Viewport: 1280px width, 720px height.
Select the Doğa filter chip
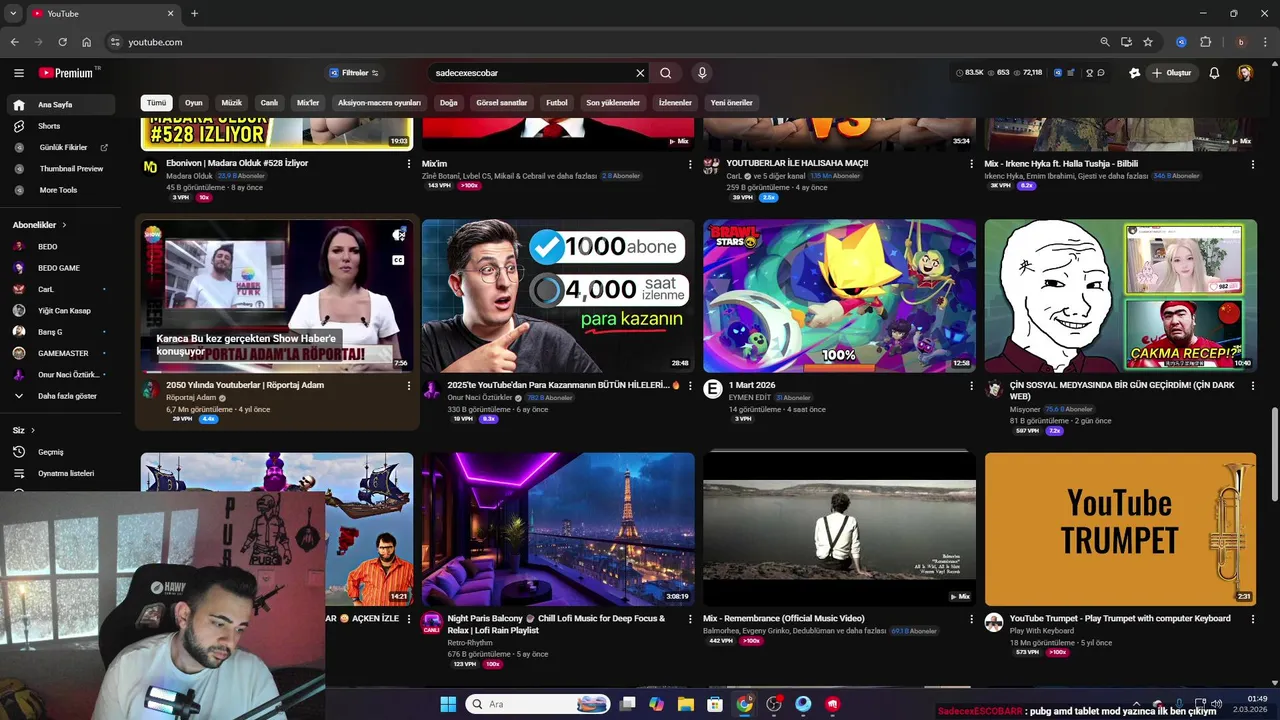pyautogui.click(x=449, y=103)
